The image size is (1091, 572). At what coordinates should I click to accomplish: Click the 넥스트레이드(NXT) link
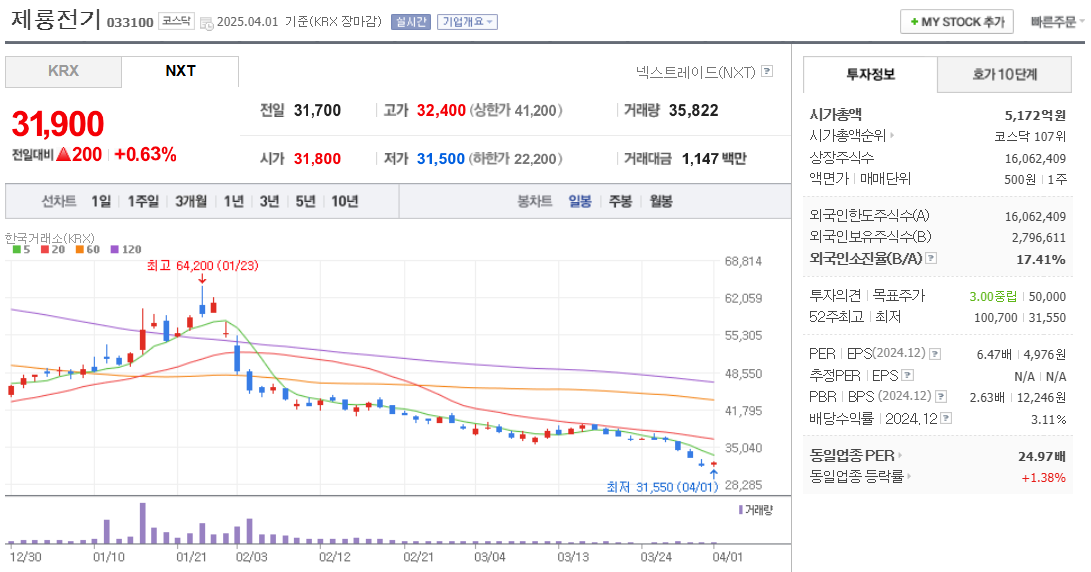(x=695, y=72)
